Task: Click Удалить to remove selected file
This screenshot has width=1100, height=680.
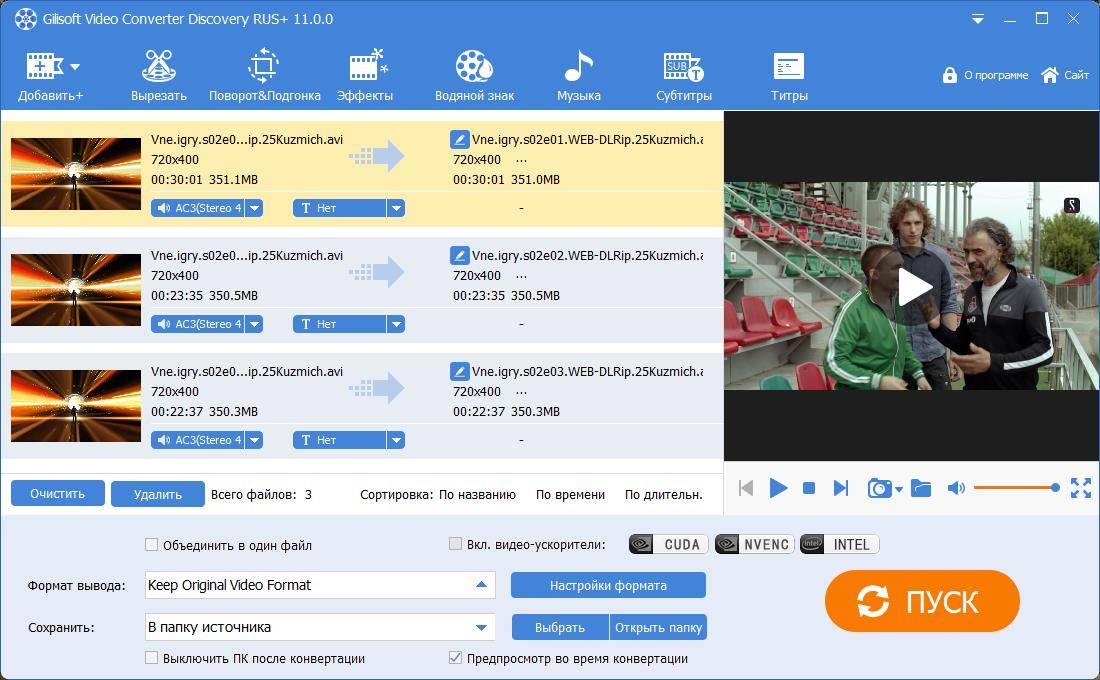Action: point(158,494)
